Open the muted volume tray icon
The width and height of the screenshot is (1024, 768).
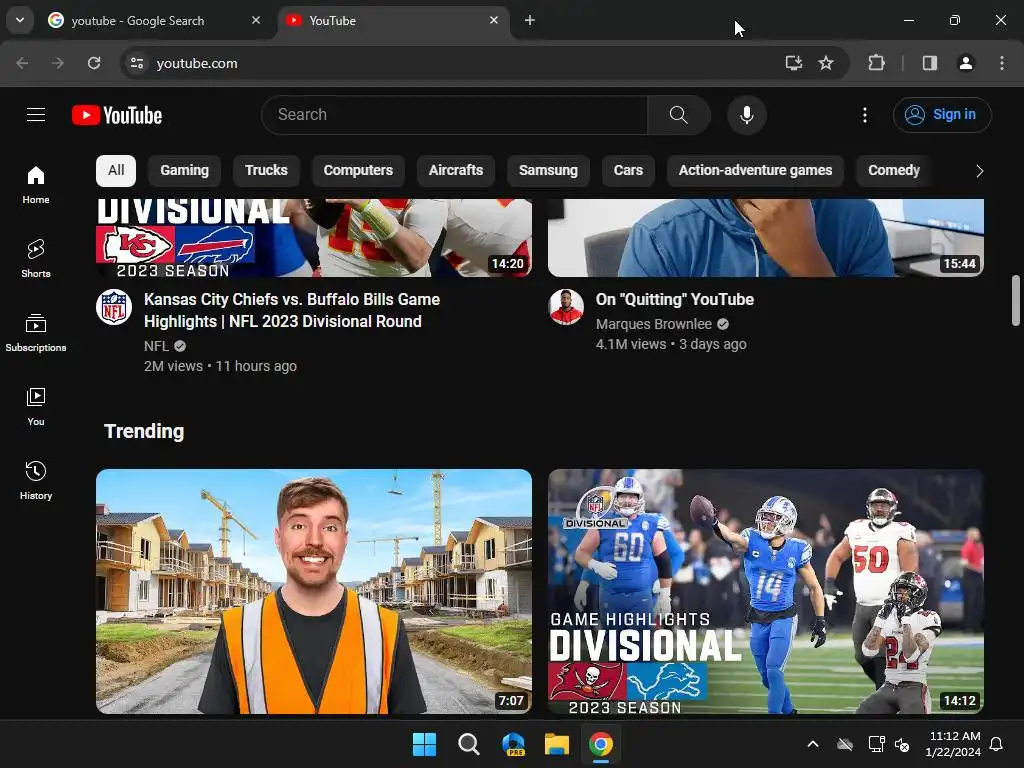click(x=902, y=744)
